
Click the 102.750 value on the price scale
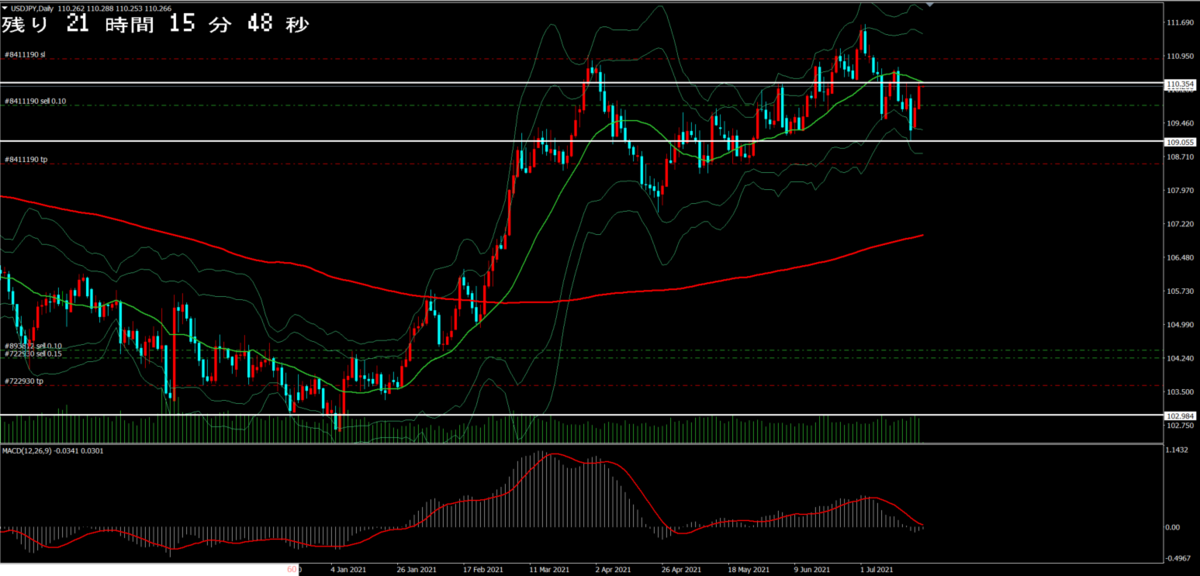point(1181,425)
